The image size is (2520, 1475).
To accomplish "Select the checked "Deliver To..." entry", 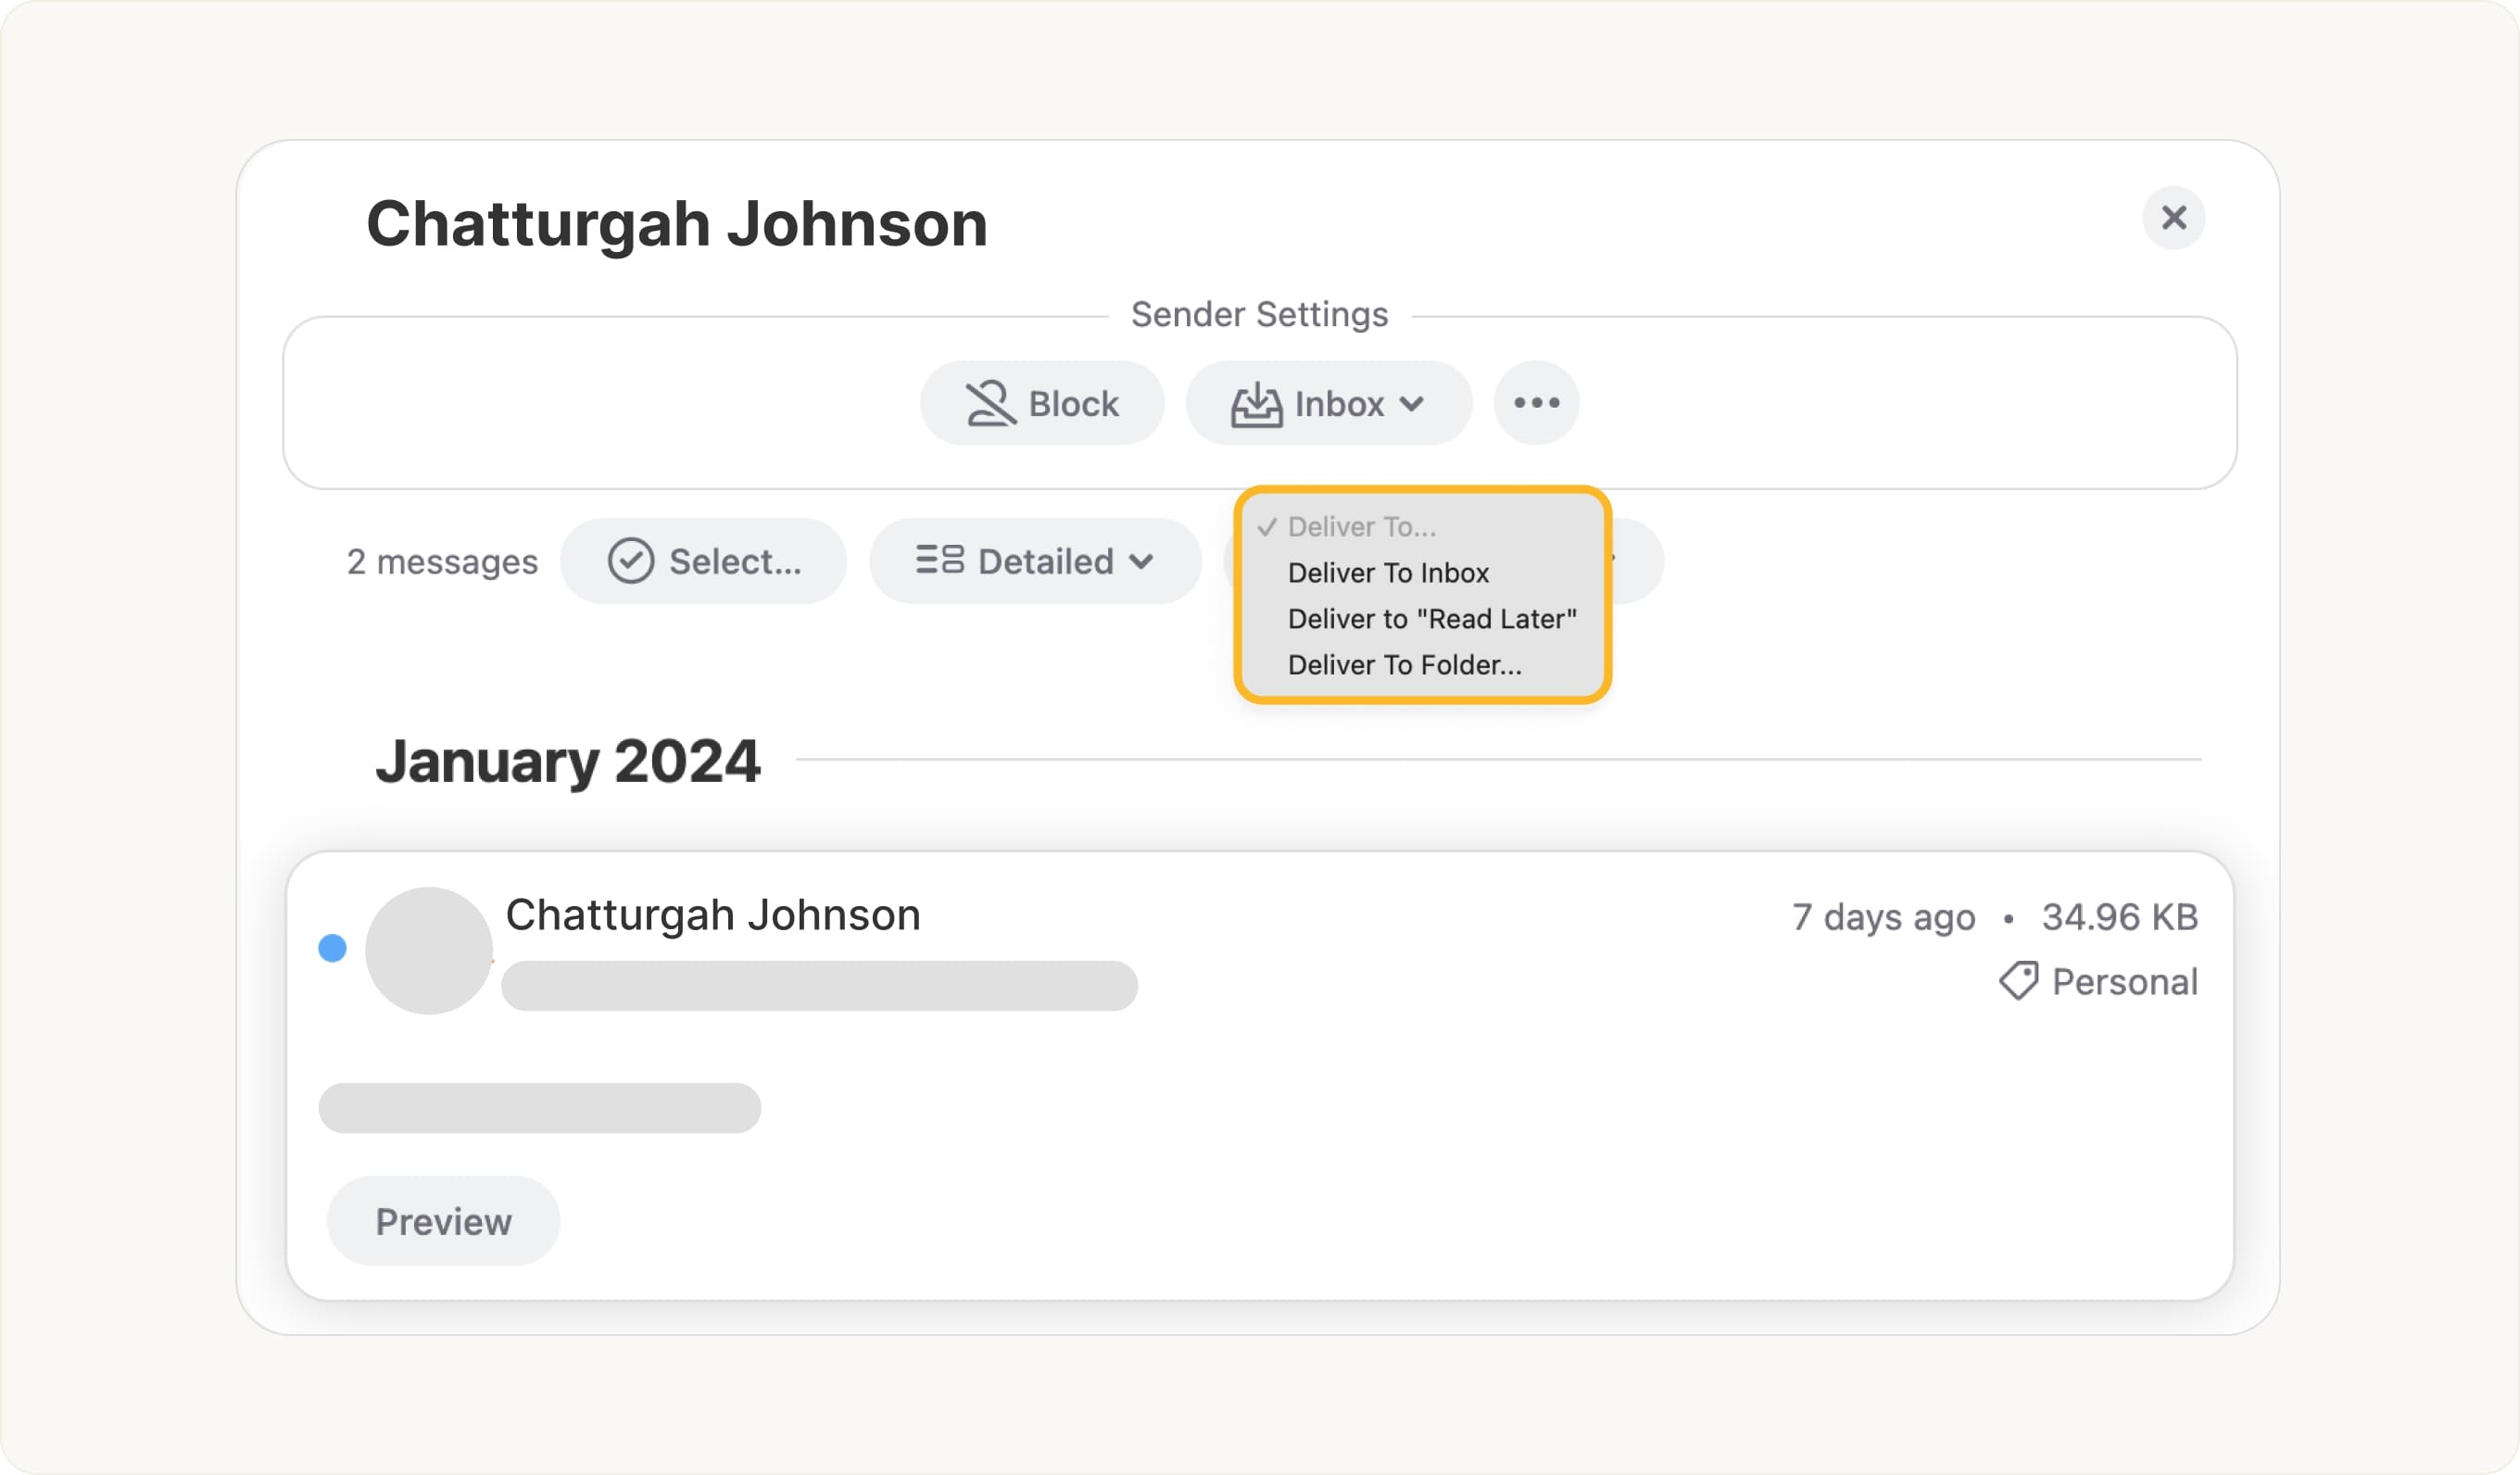I will tap(1360, 527).
